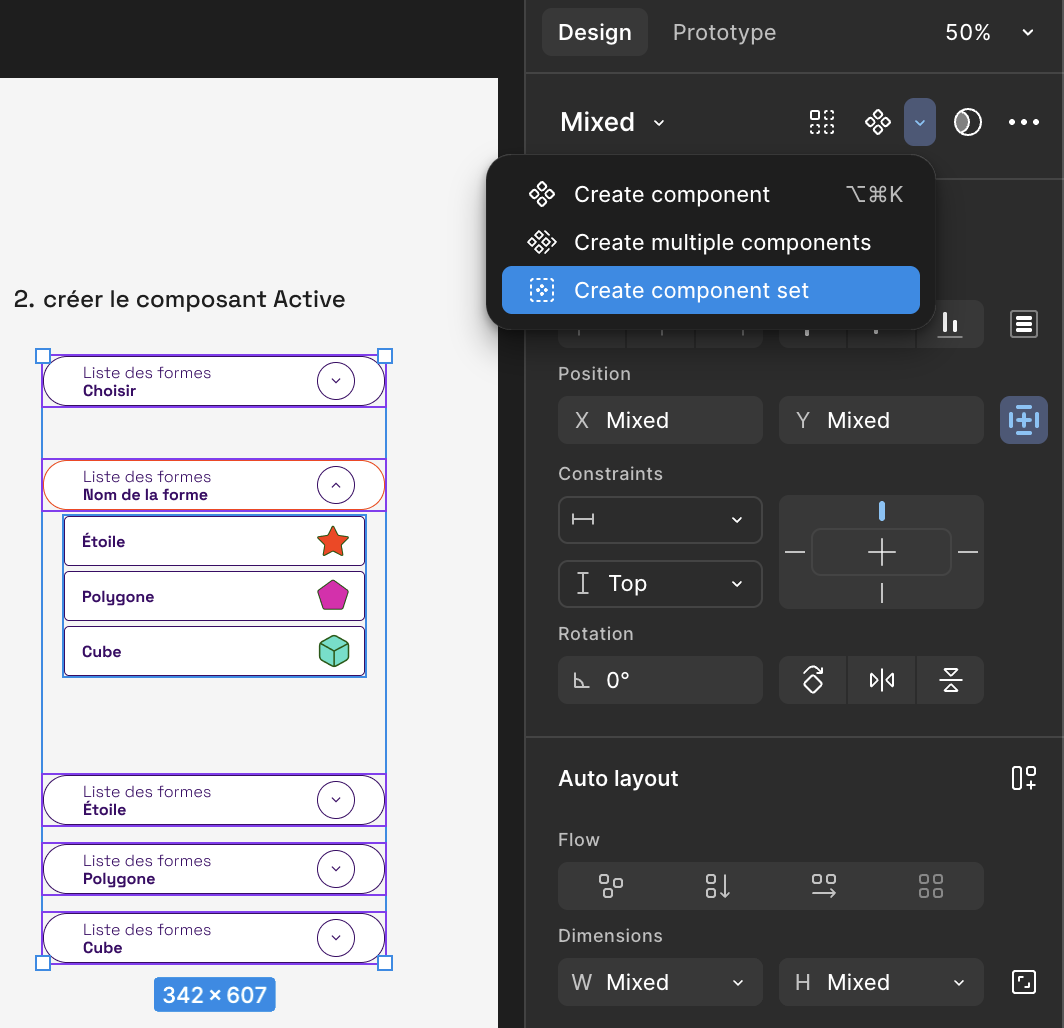Choose Create component set menu item

[x=710, y=290]
